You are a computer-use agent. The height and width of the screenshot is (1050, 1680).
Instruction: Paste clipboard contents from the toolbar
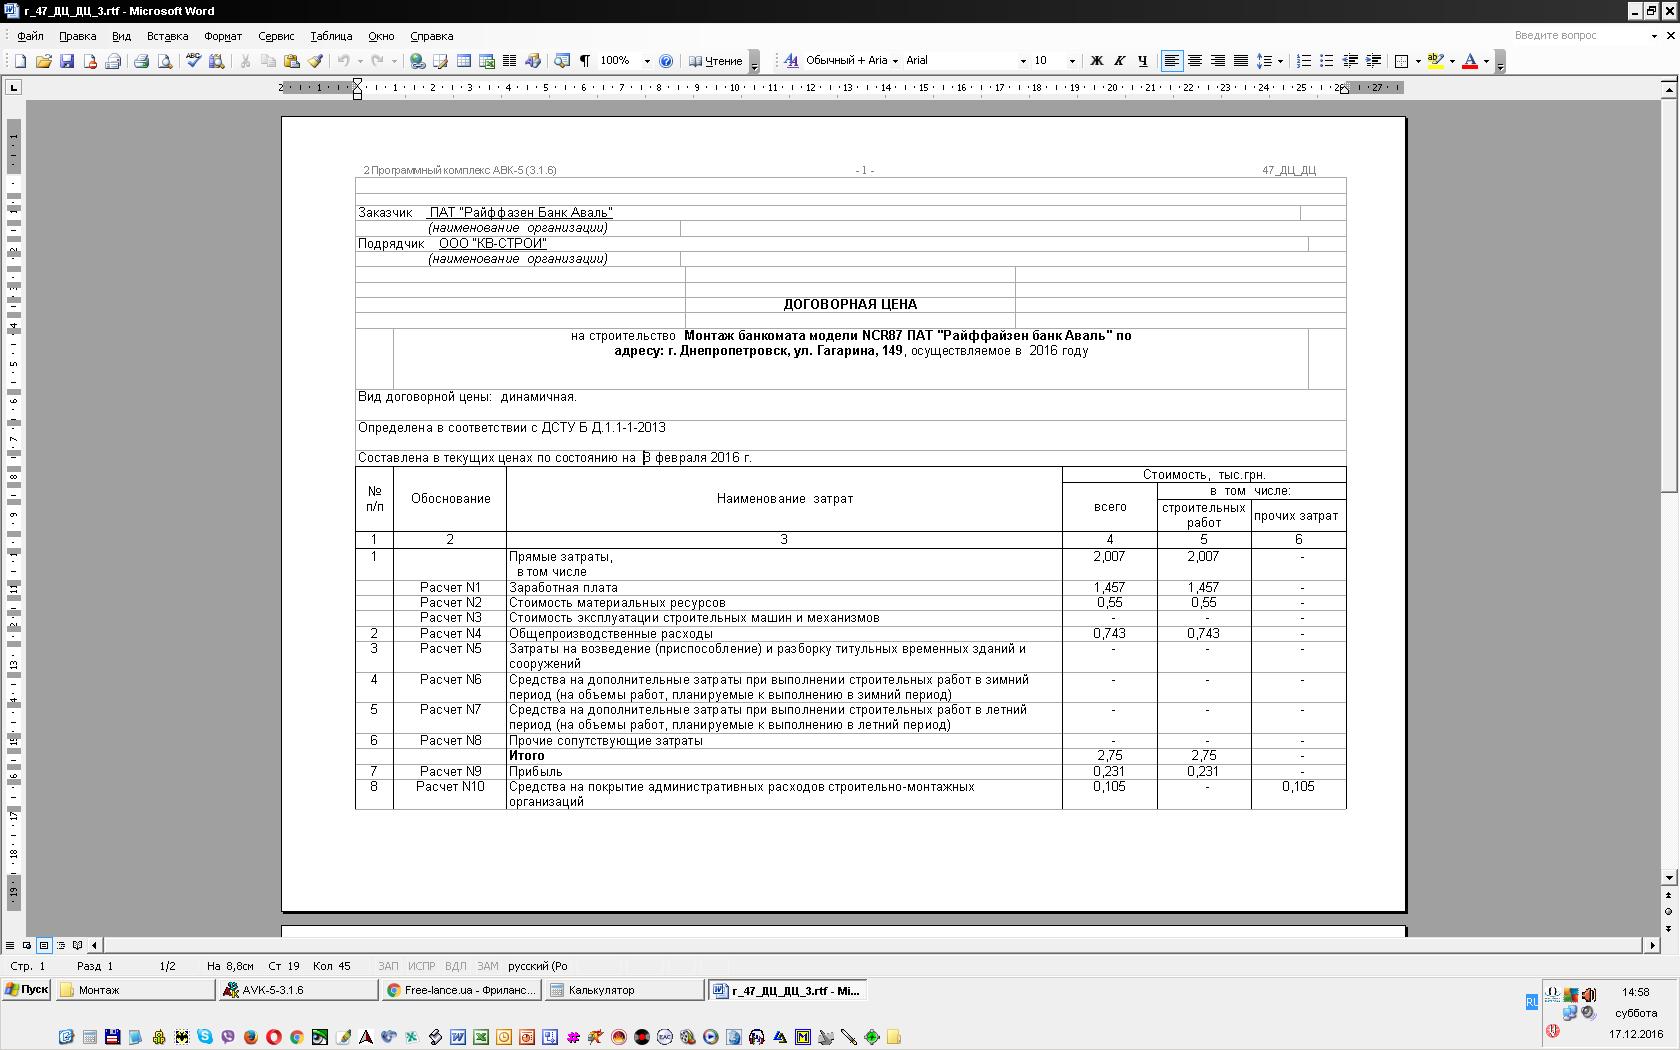tap(291, 61)
